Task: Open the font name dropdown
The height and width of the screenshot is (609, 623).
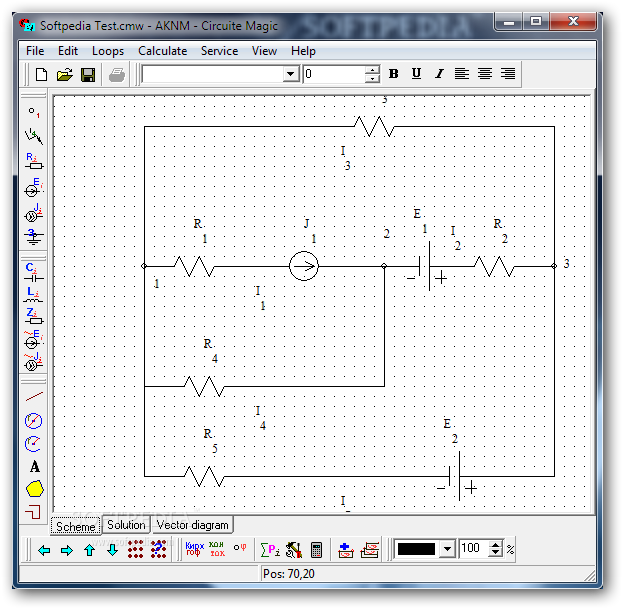Action: click(290, 74)
